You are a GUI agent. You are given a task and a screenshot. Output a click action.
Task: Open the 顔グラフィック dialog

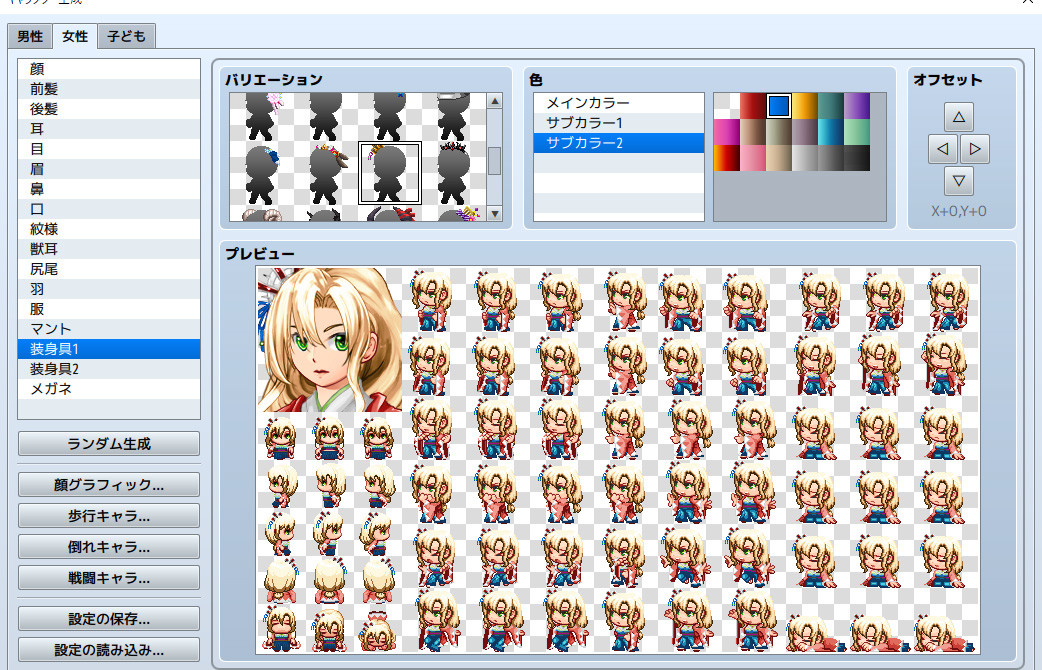108,485
